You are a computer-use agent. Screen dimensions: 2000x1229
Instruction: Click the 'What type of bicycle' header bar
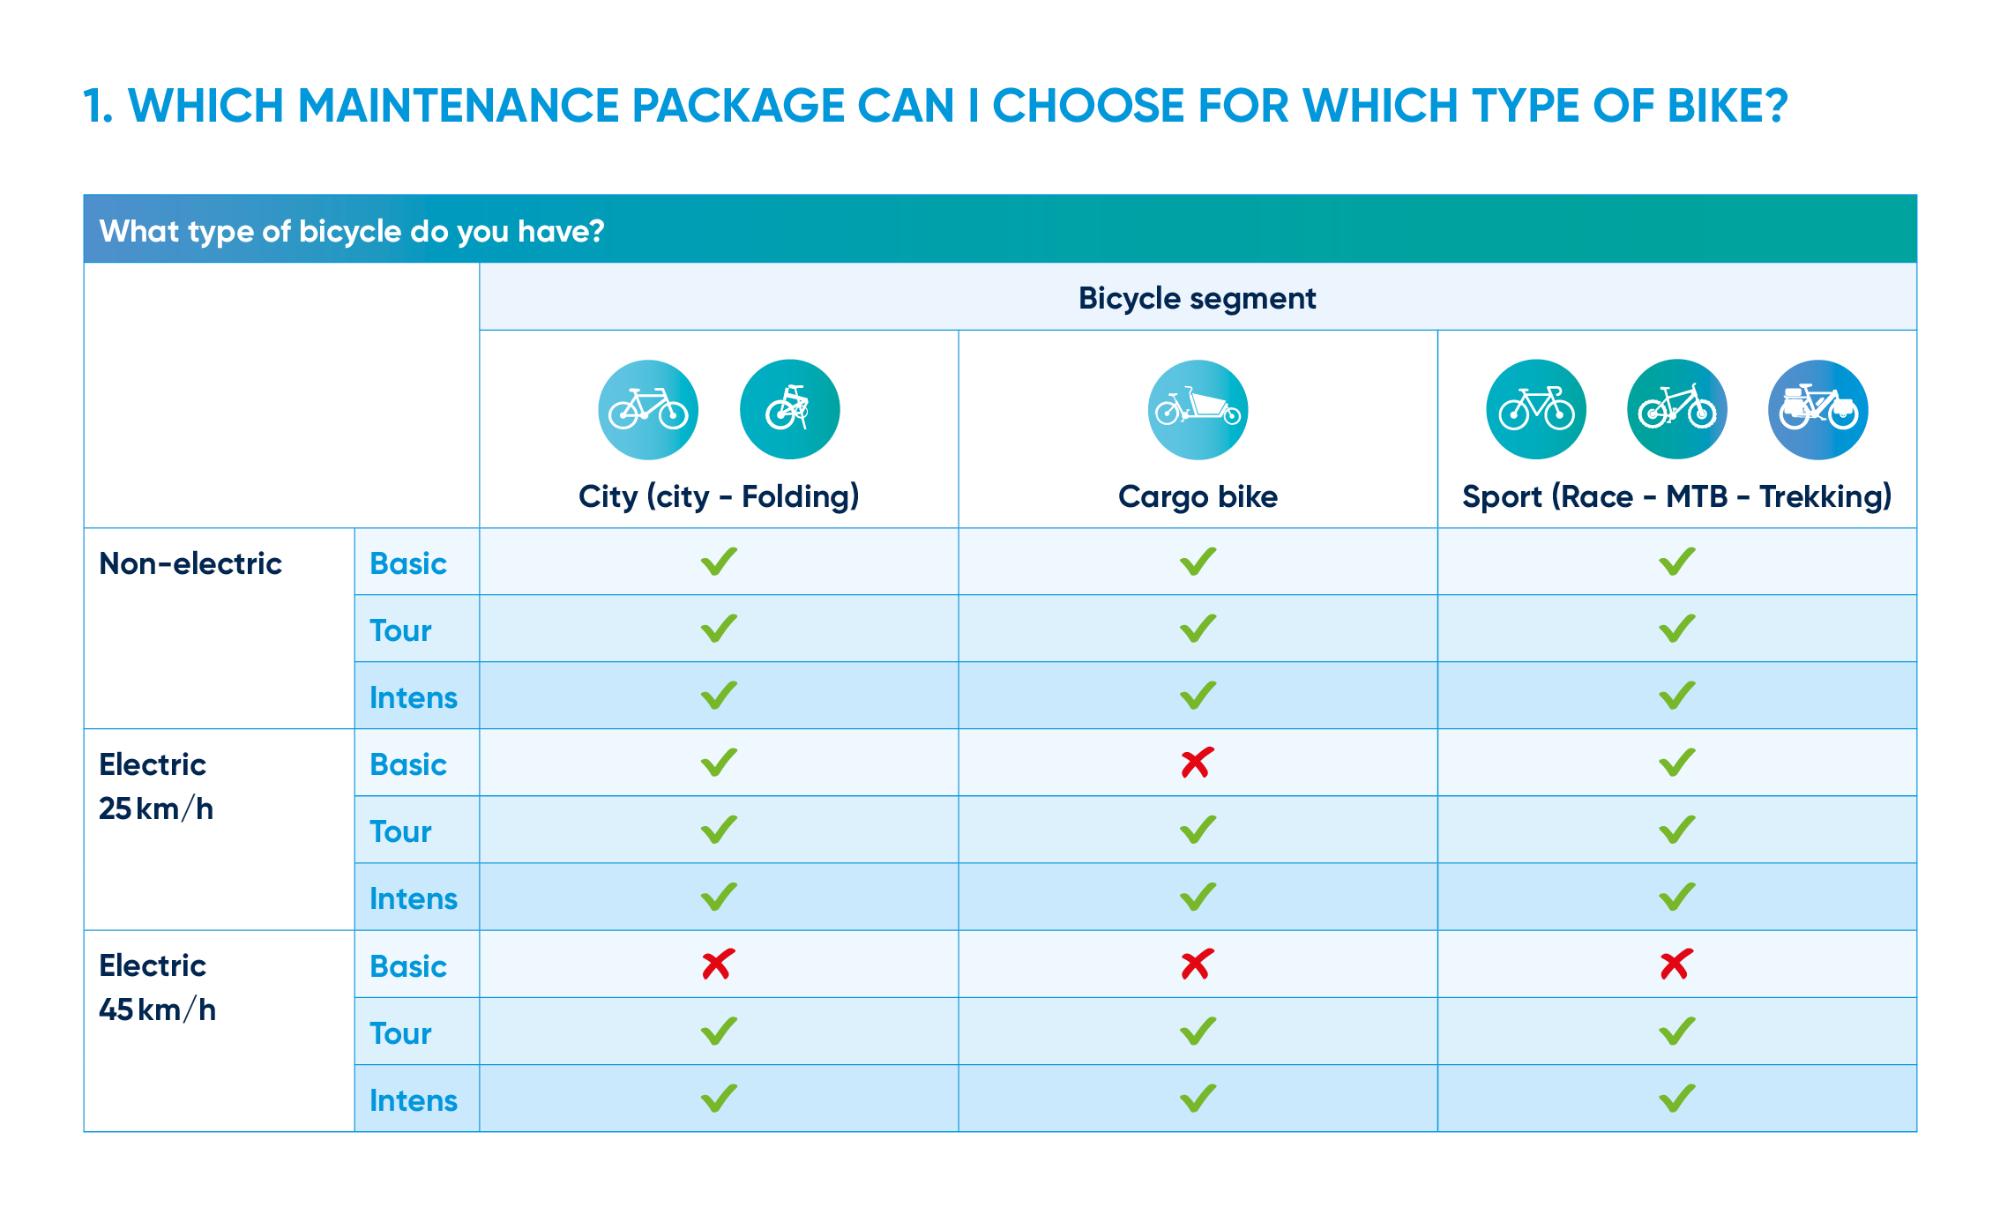tap(352, 231)
